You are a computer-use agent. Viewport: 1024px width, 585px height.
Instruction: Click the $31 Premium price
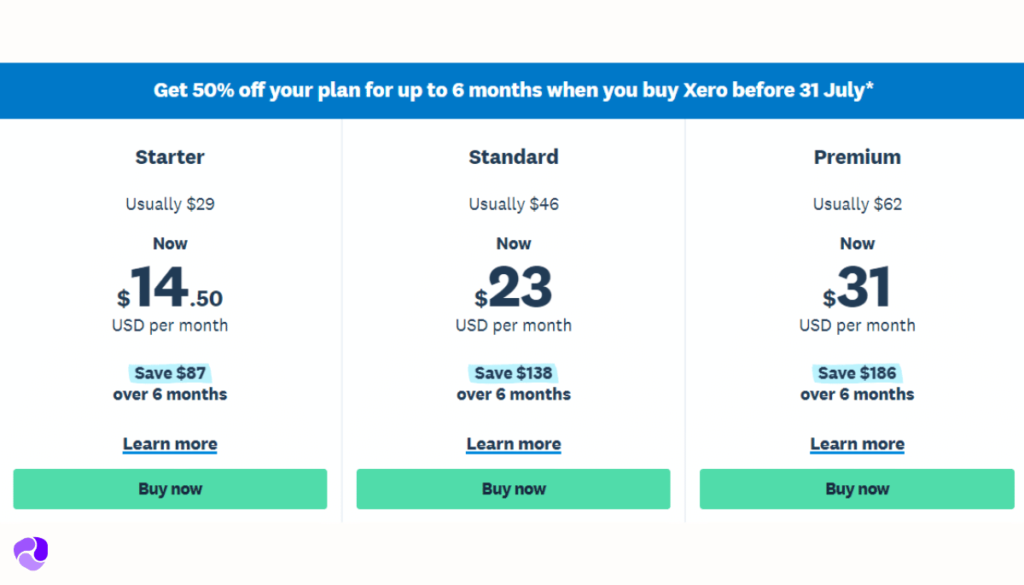(x=857, y=289)
